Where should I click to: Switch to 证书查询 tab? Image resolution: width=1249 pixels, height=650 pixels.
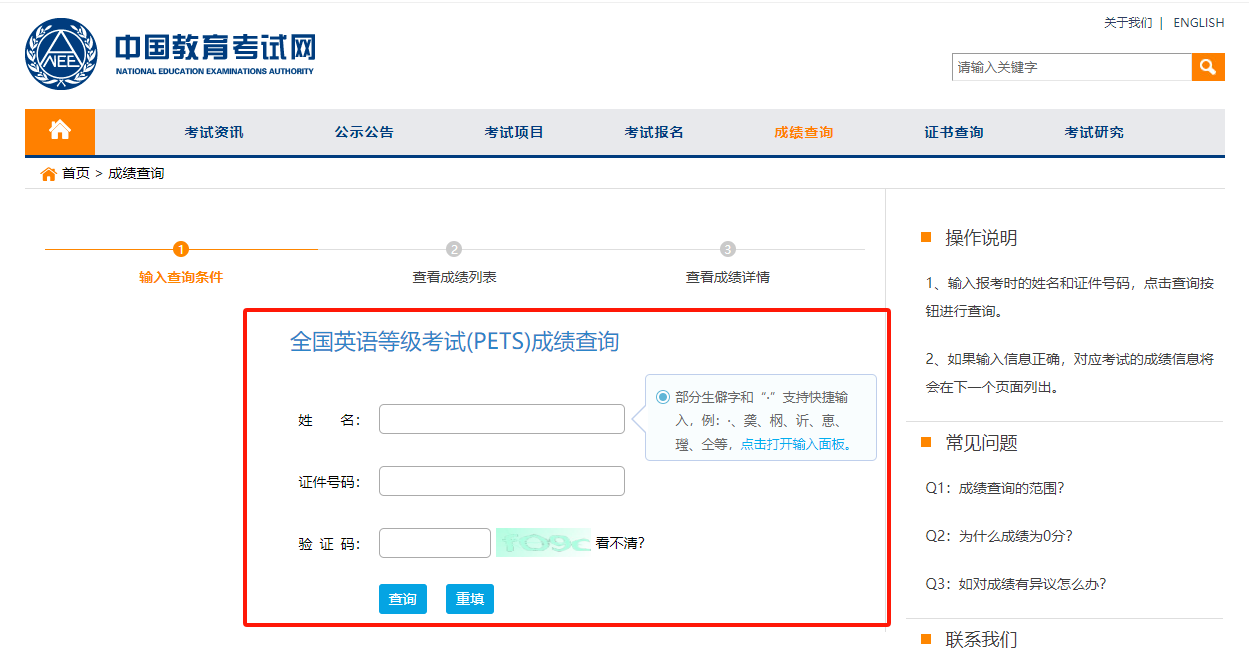[953, 131]
